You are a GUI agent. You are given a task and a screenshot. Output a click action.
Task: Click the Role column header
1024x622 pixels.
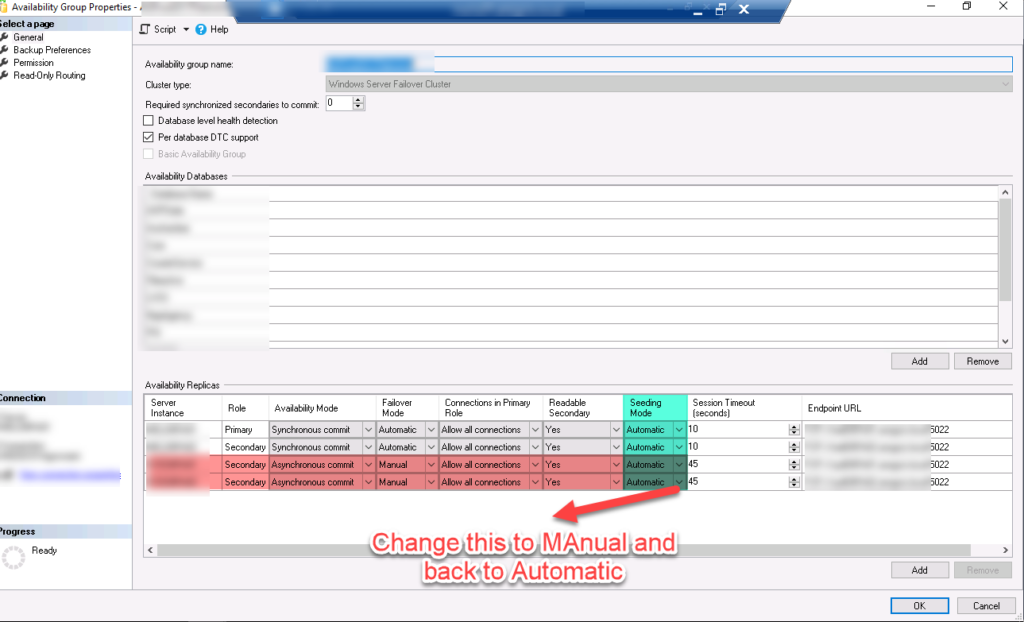(x=246, y=408)
